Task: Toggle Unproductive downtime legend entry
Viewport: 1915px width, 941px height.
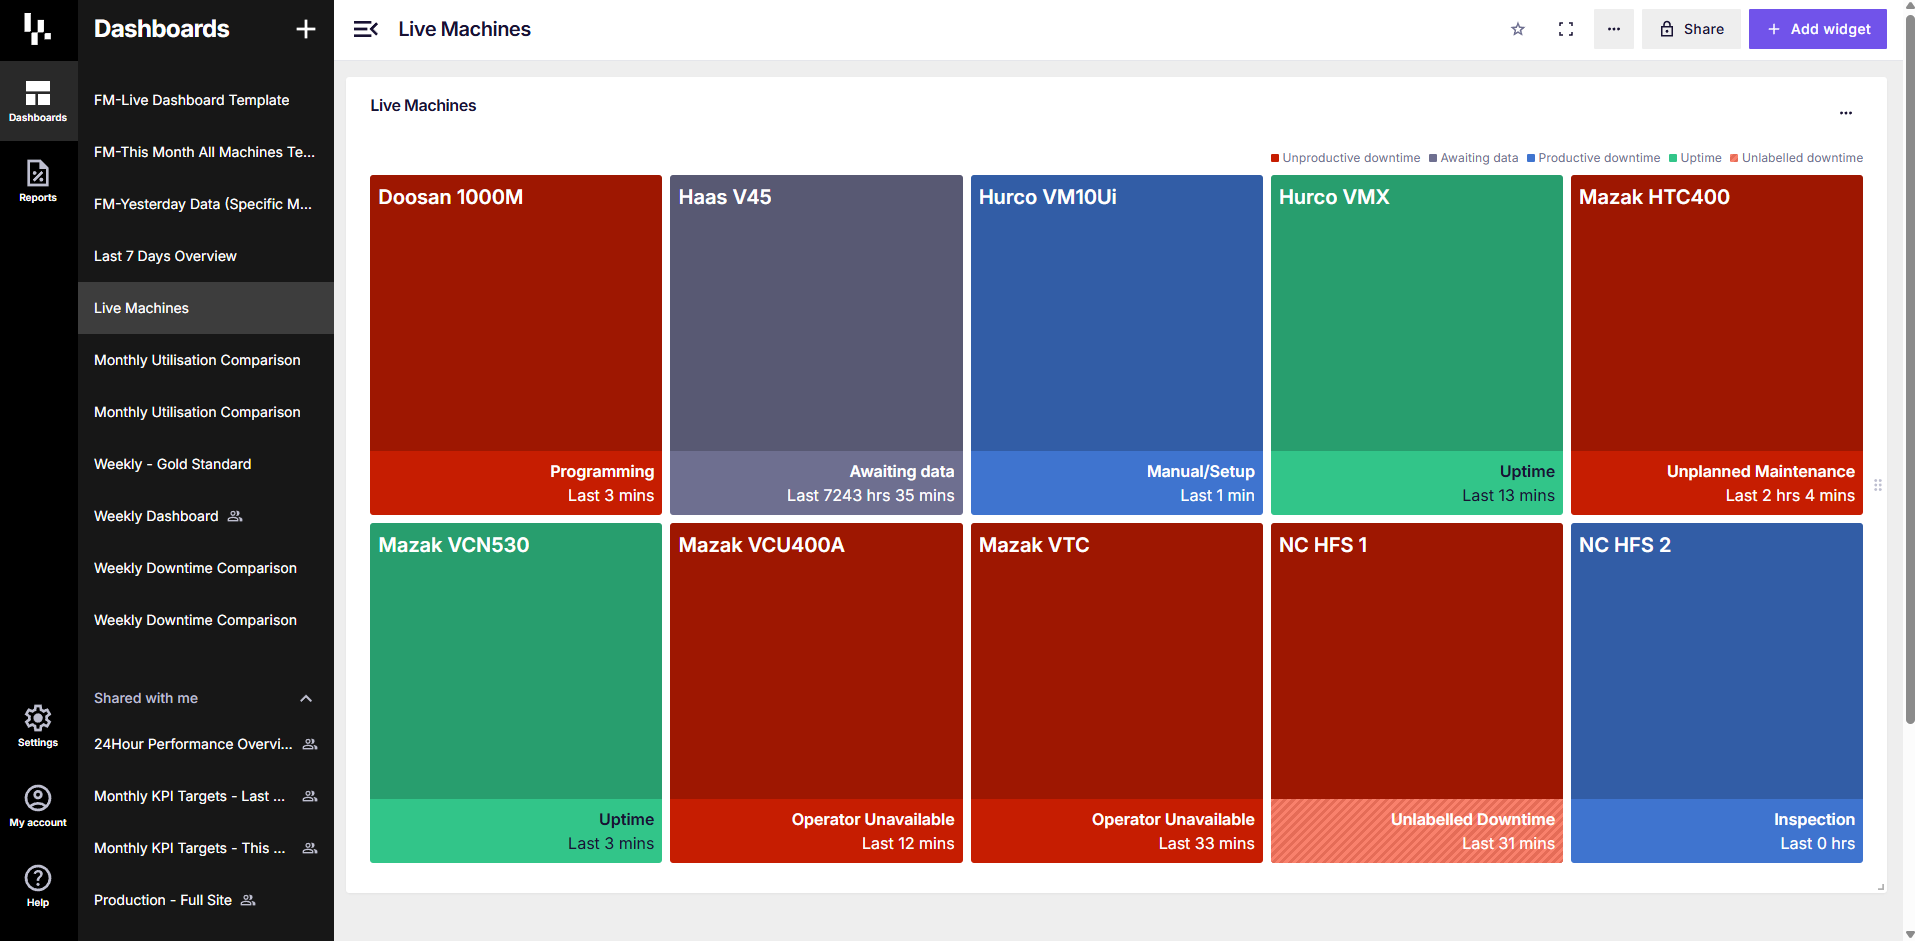Action: click(x=1345, y=158)
